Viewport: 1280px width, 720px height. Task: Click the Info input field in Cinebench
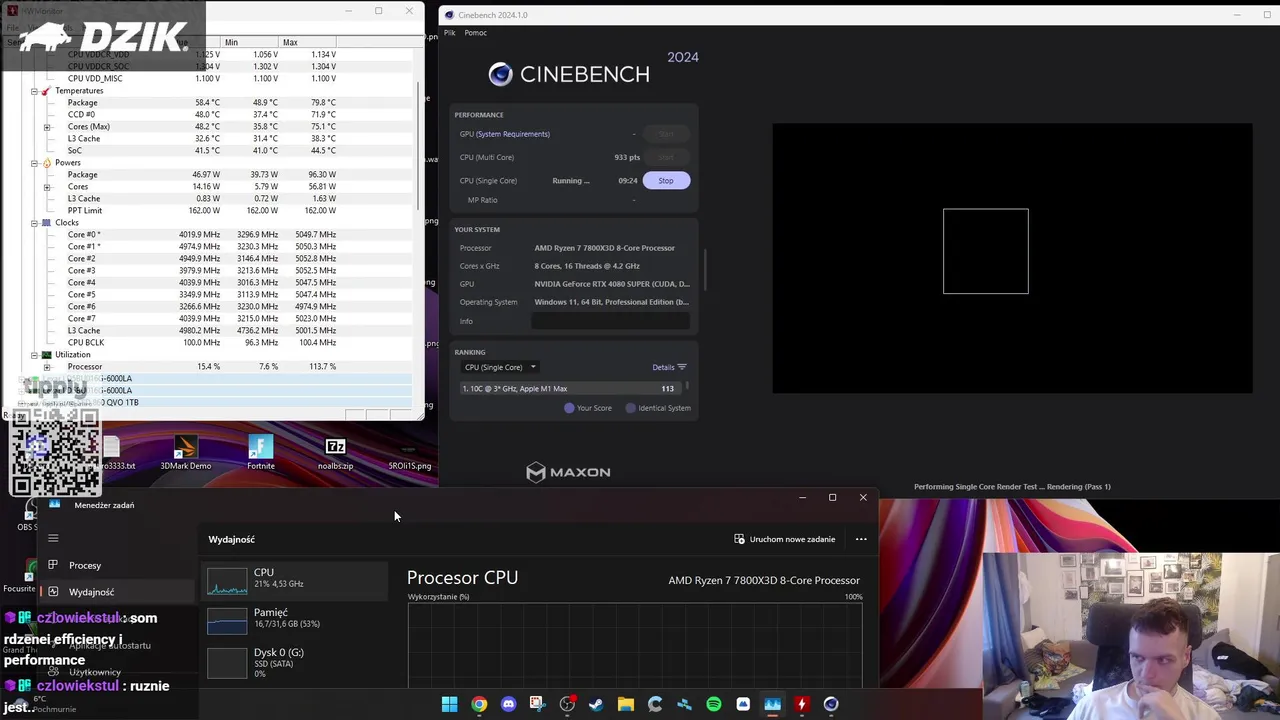tap(609, 321)
